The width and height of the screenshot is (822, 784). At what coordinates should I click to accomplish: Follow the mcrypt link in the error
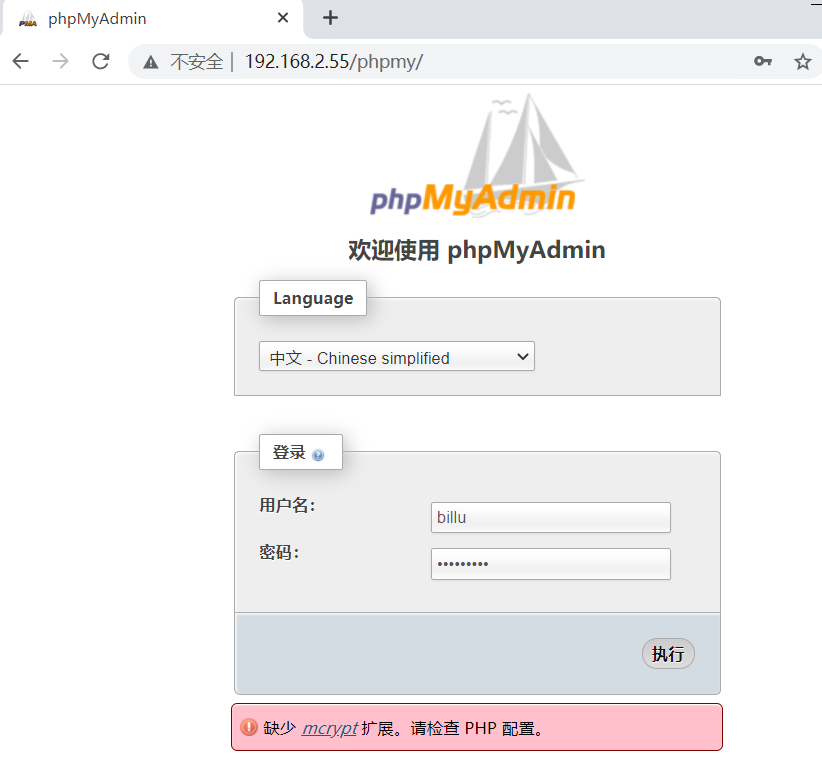click(x=330, y=728)
